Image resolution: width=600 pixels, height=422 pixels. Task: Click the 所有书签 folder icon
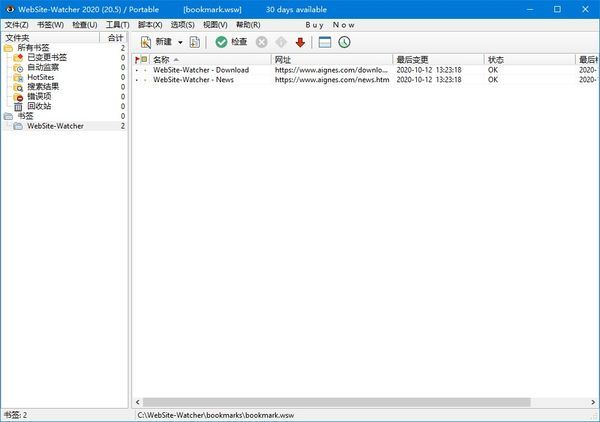[8, 48]
